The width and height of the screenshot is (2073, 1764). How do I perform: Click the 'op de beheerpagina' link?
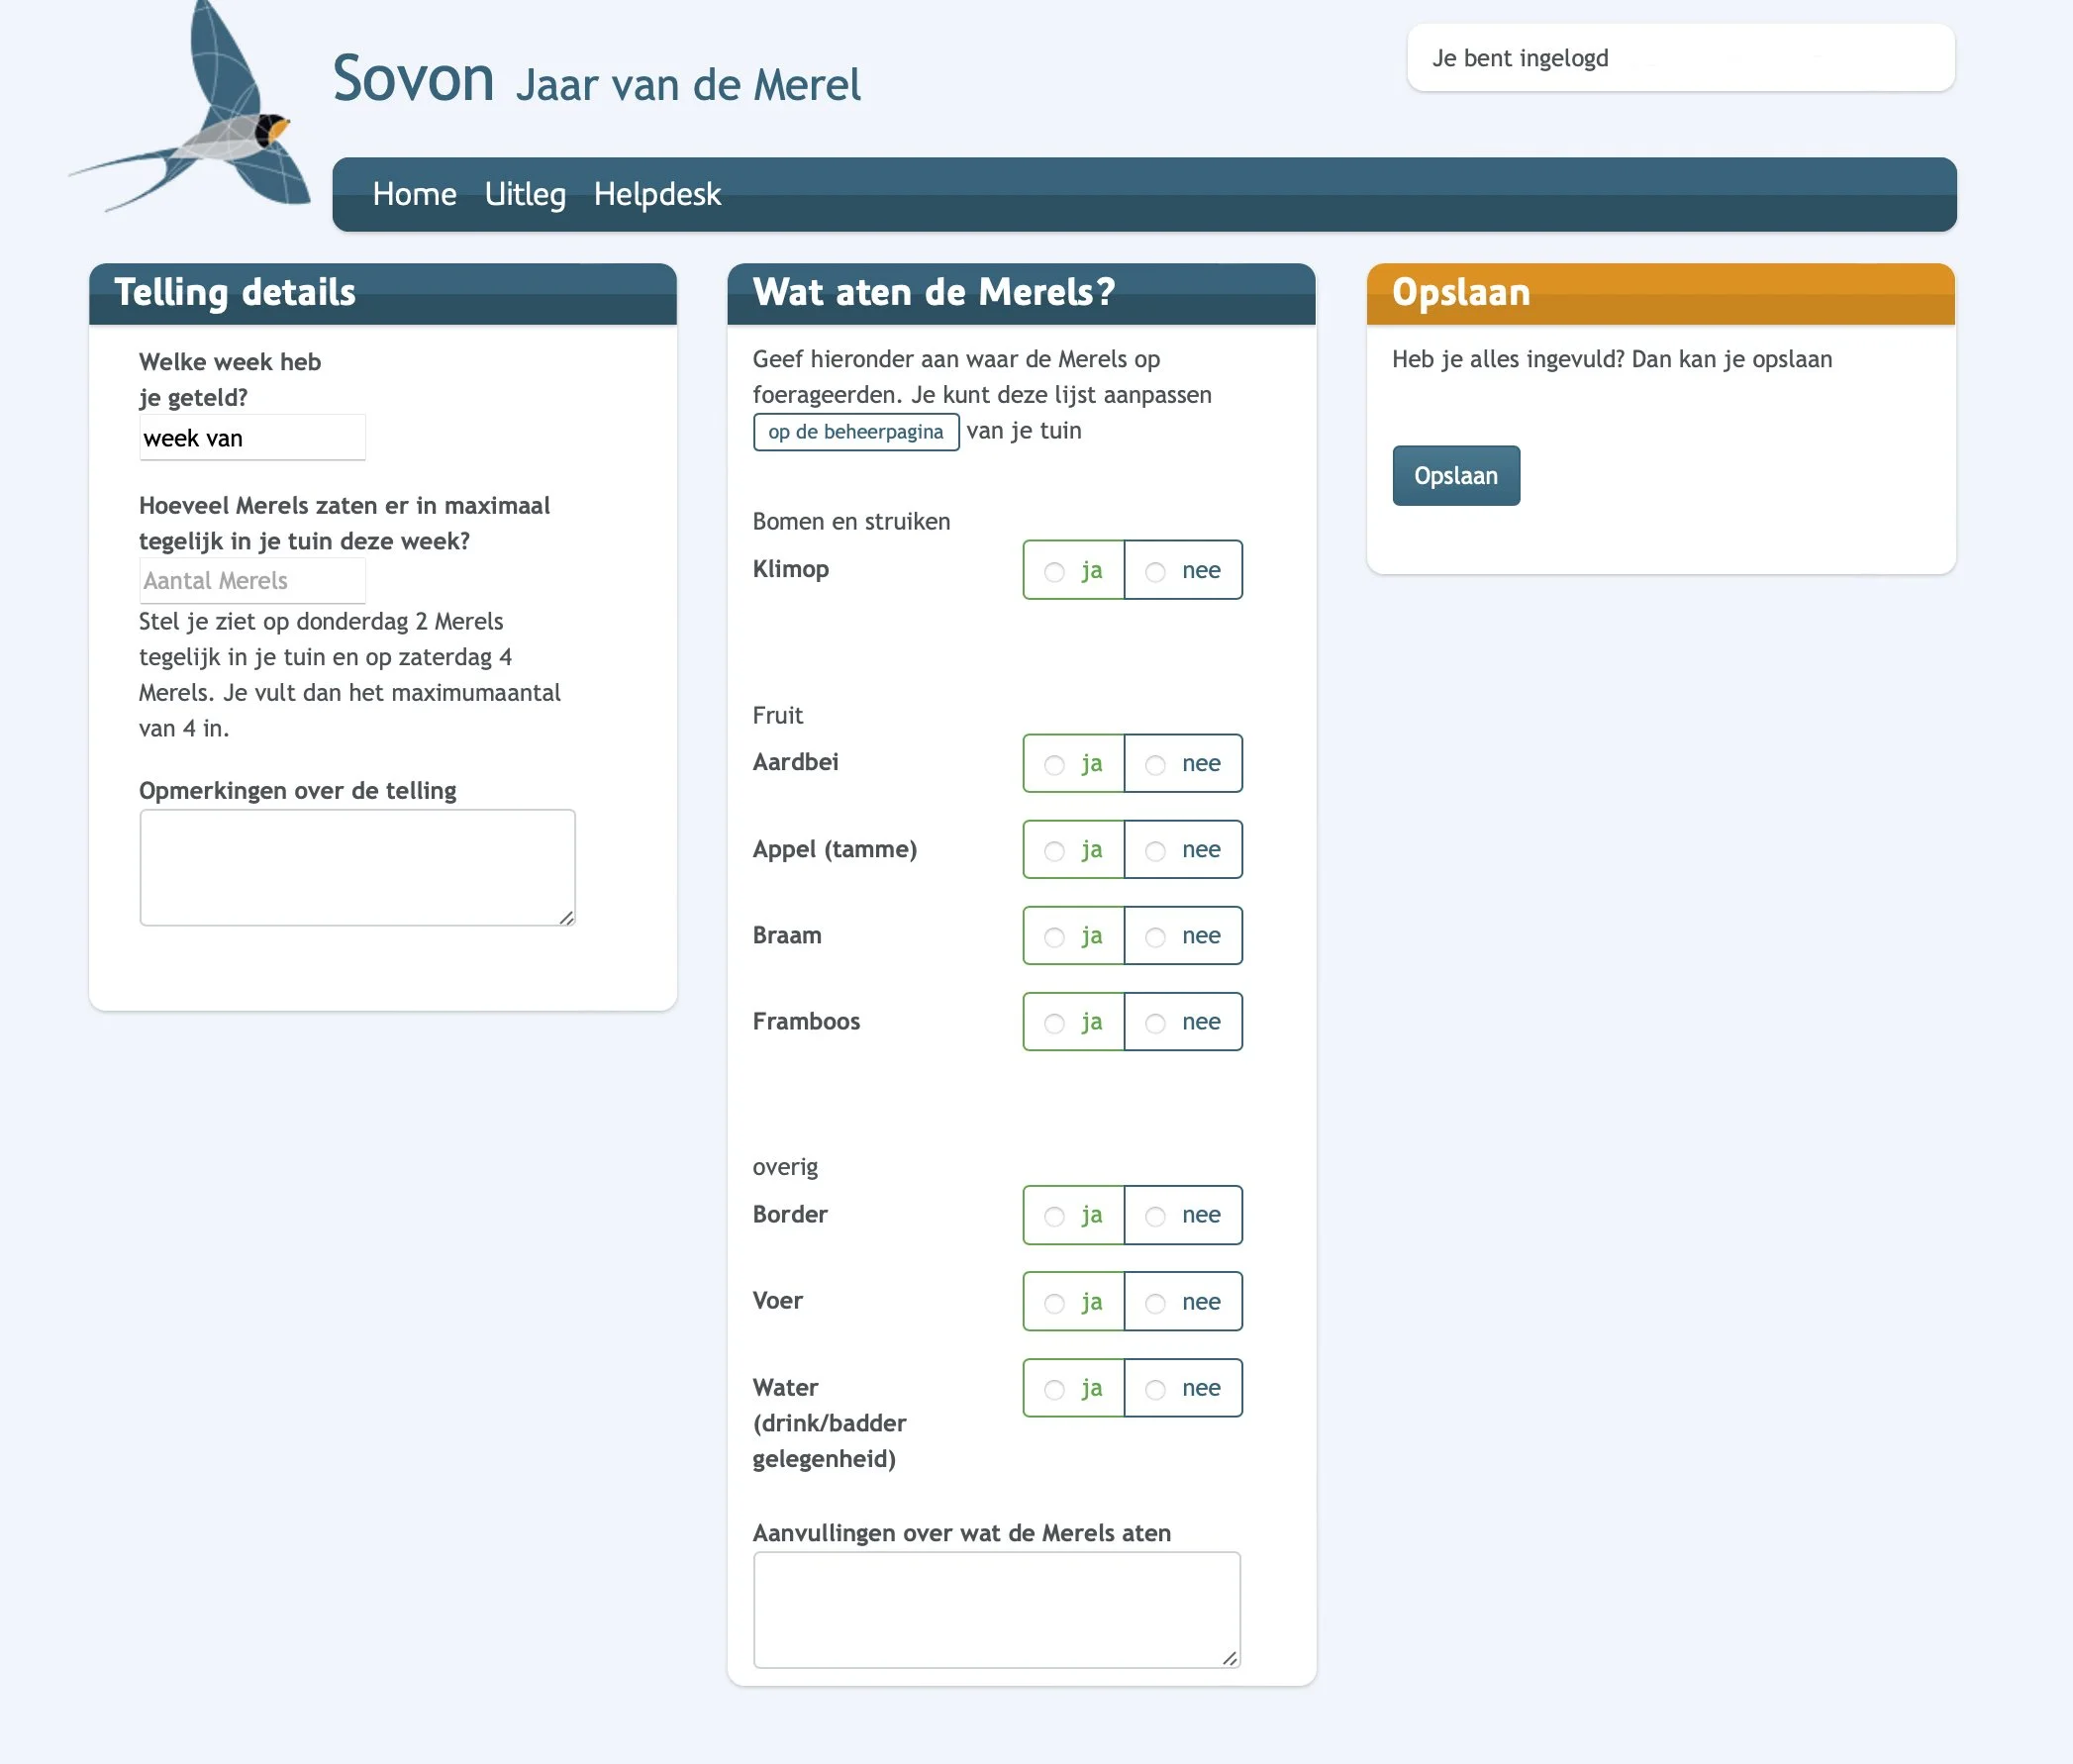coord(855,432)
